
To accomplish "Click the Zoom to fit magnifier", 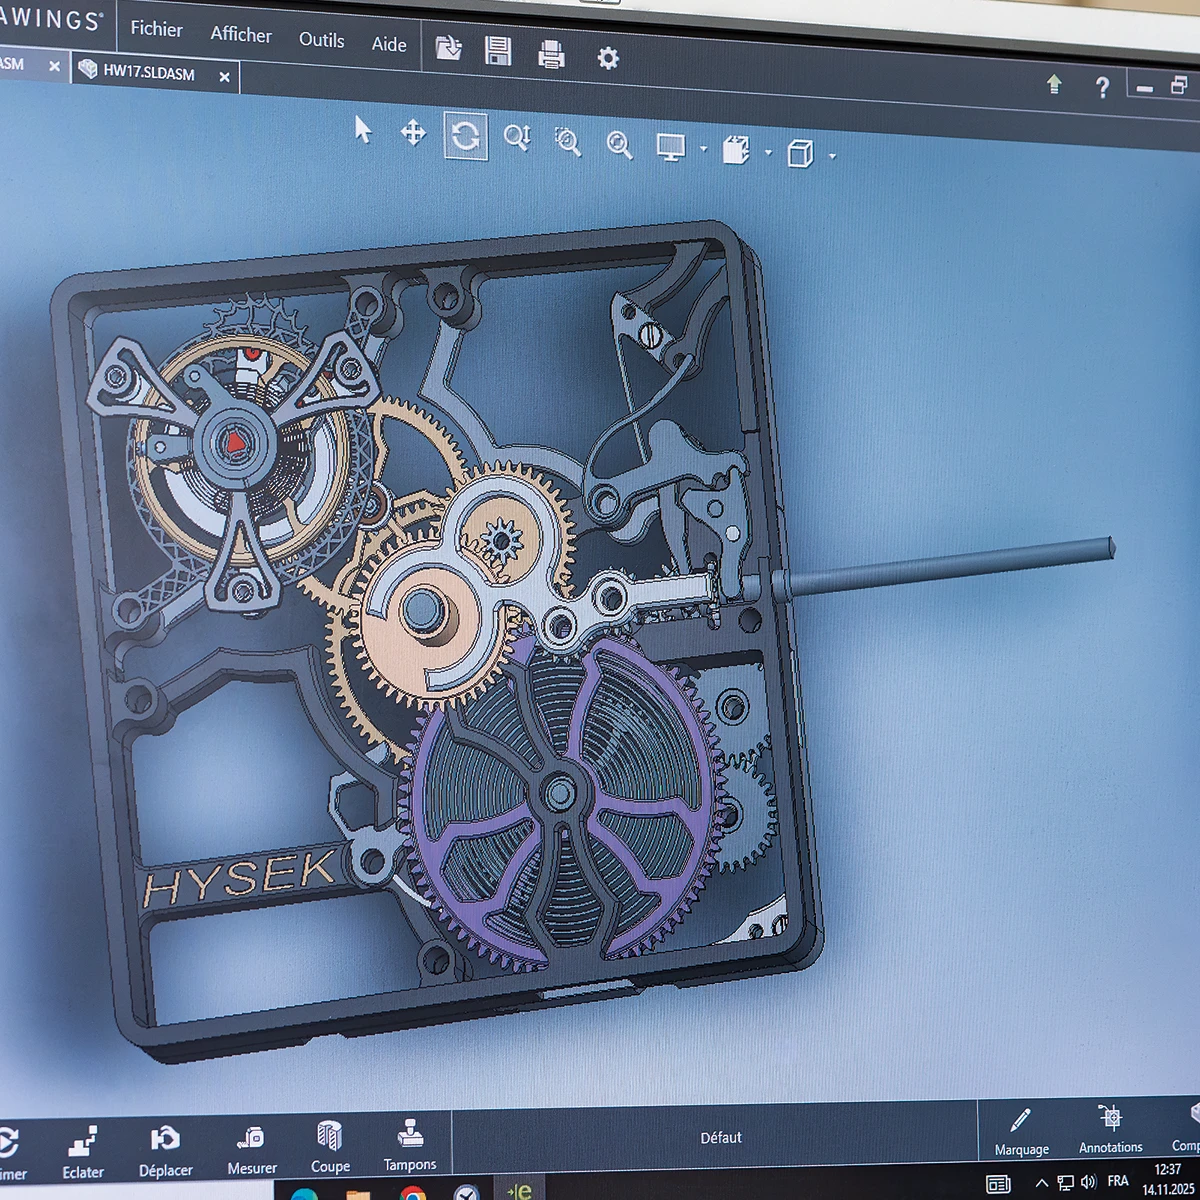I will [x=619, y=146].
